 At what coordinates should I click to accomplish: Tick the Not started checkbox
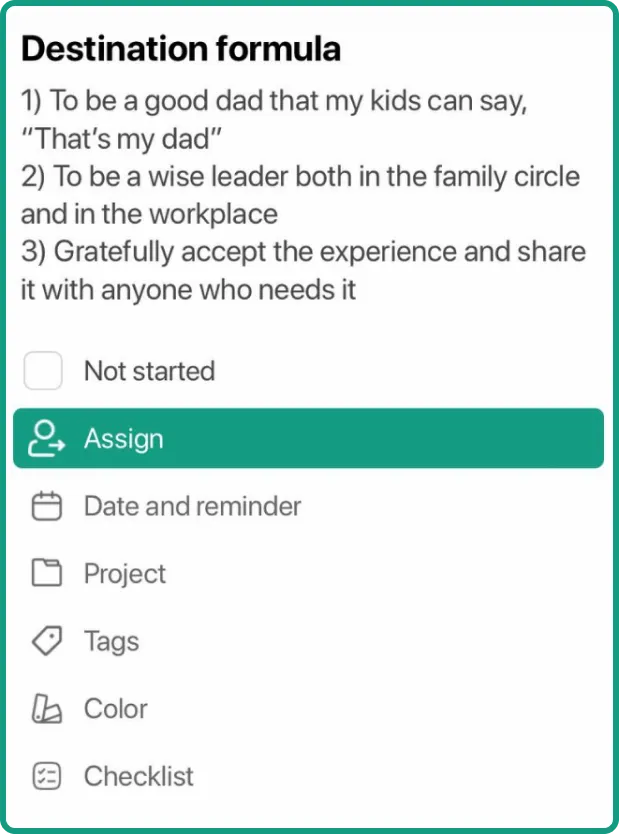[x=44, y=371]
